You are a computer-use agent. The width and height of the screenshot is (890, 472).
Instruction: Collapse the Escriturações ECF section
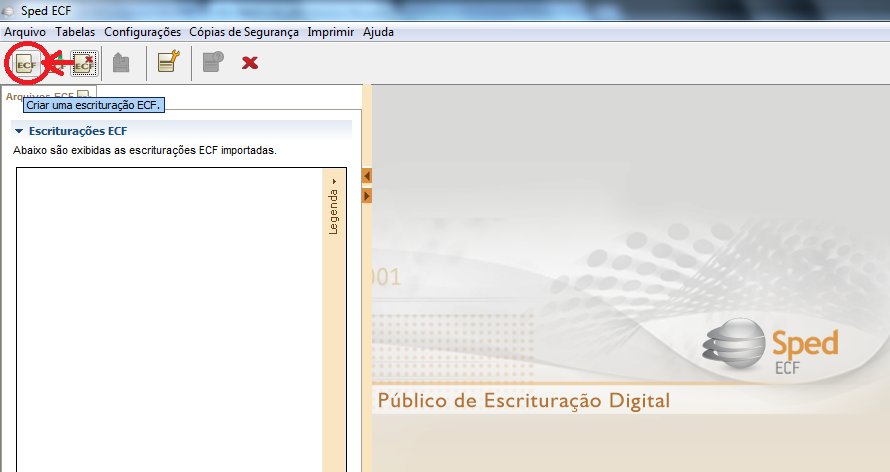coord(18,131)
